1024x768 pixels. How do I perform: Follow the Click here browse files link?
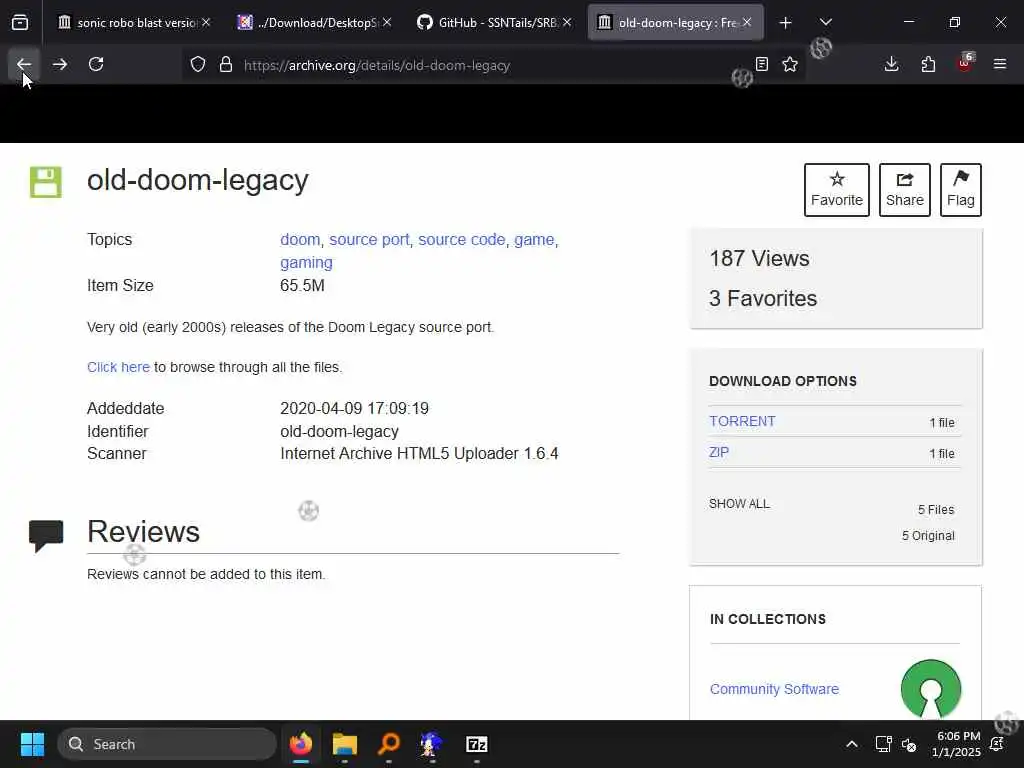tap(118, 367)
